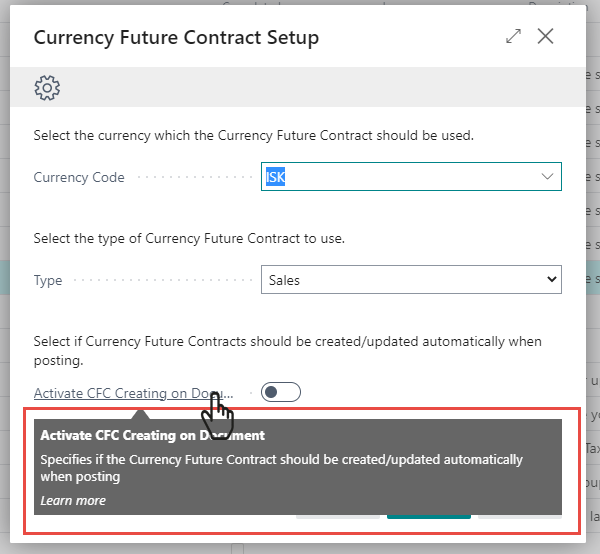Click the dotted leader beside Type label

click(x=160, y=281)
